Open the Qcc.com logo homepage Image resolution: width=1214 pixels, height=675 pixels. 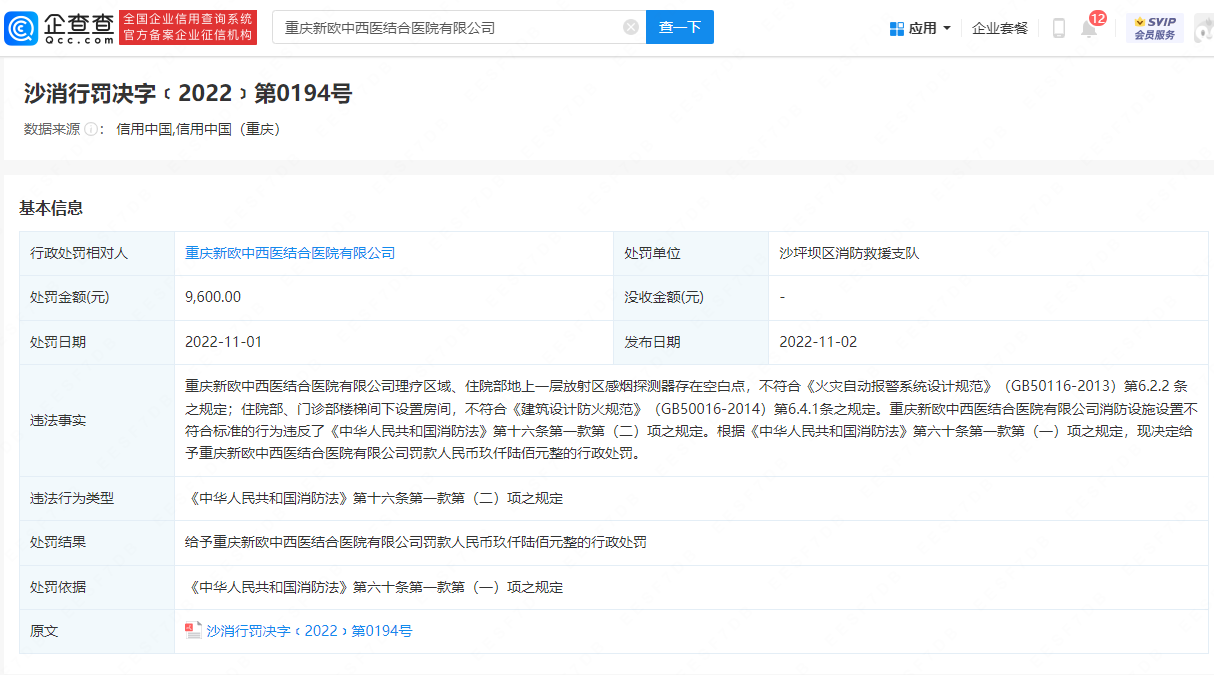pyautogui.click(x=59, y=28)
